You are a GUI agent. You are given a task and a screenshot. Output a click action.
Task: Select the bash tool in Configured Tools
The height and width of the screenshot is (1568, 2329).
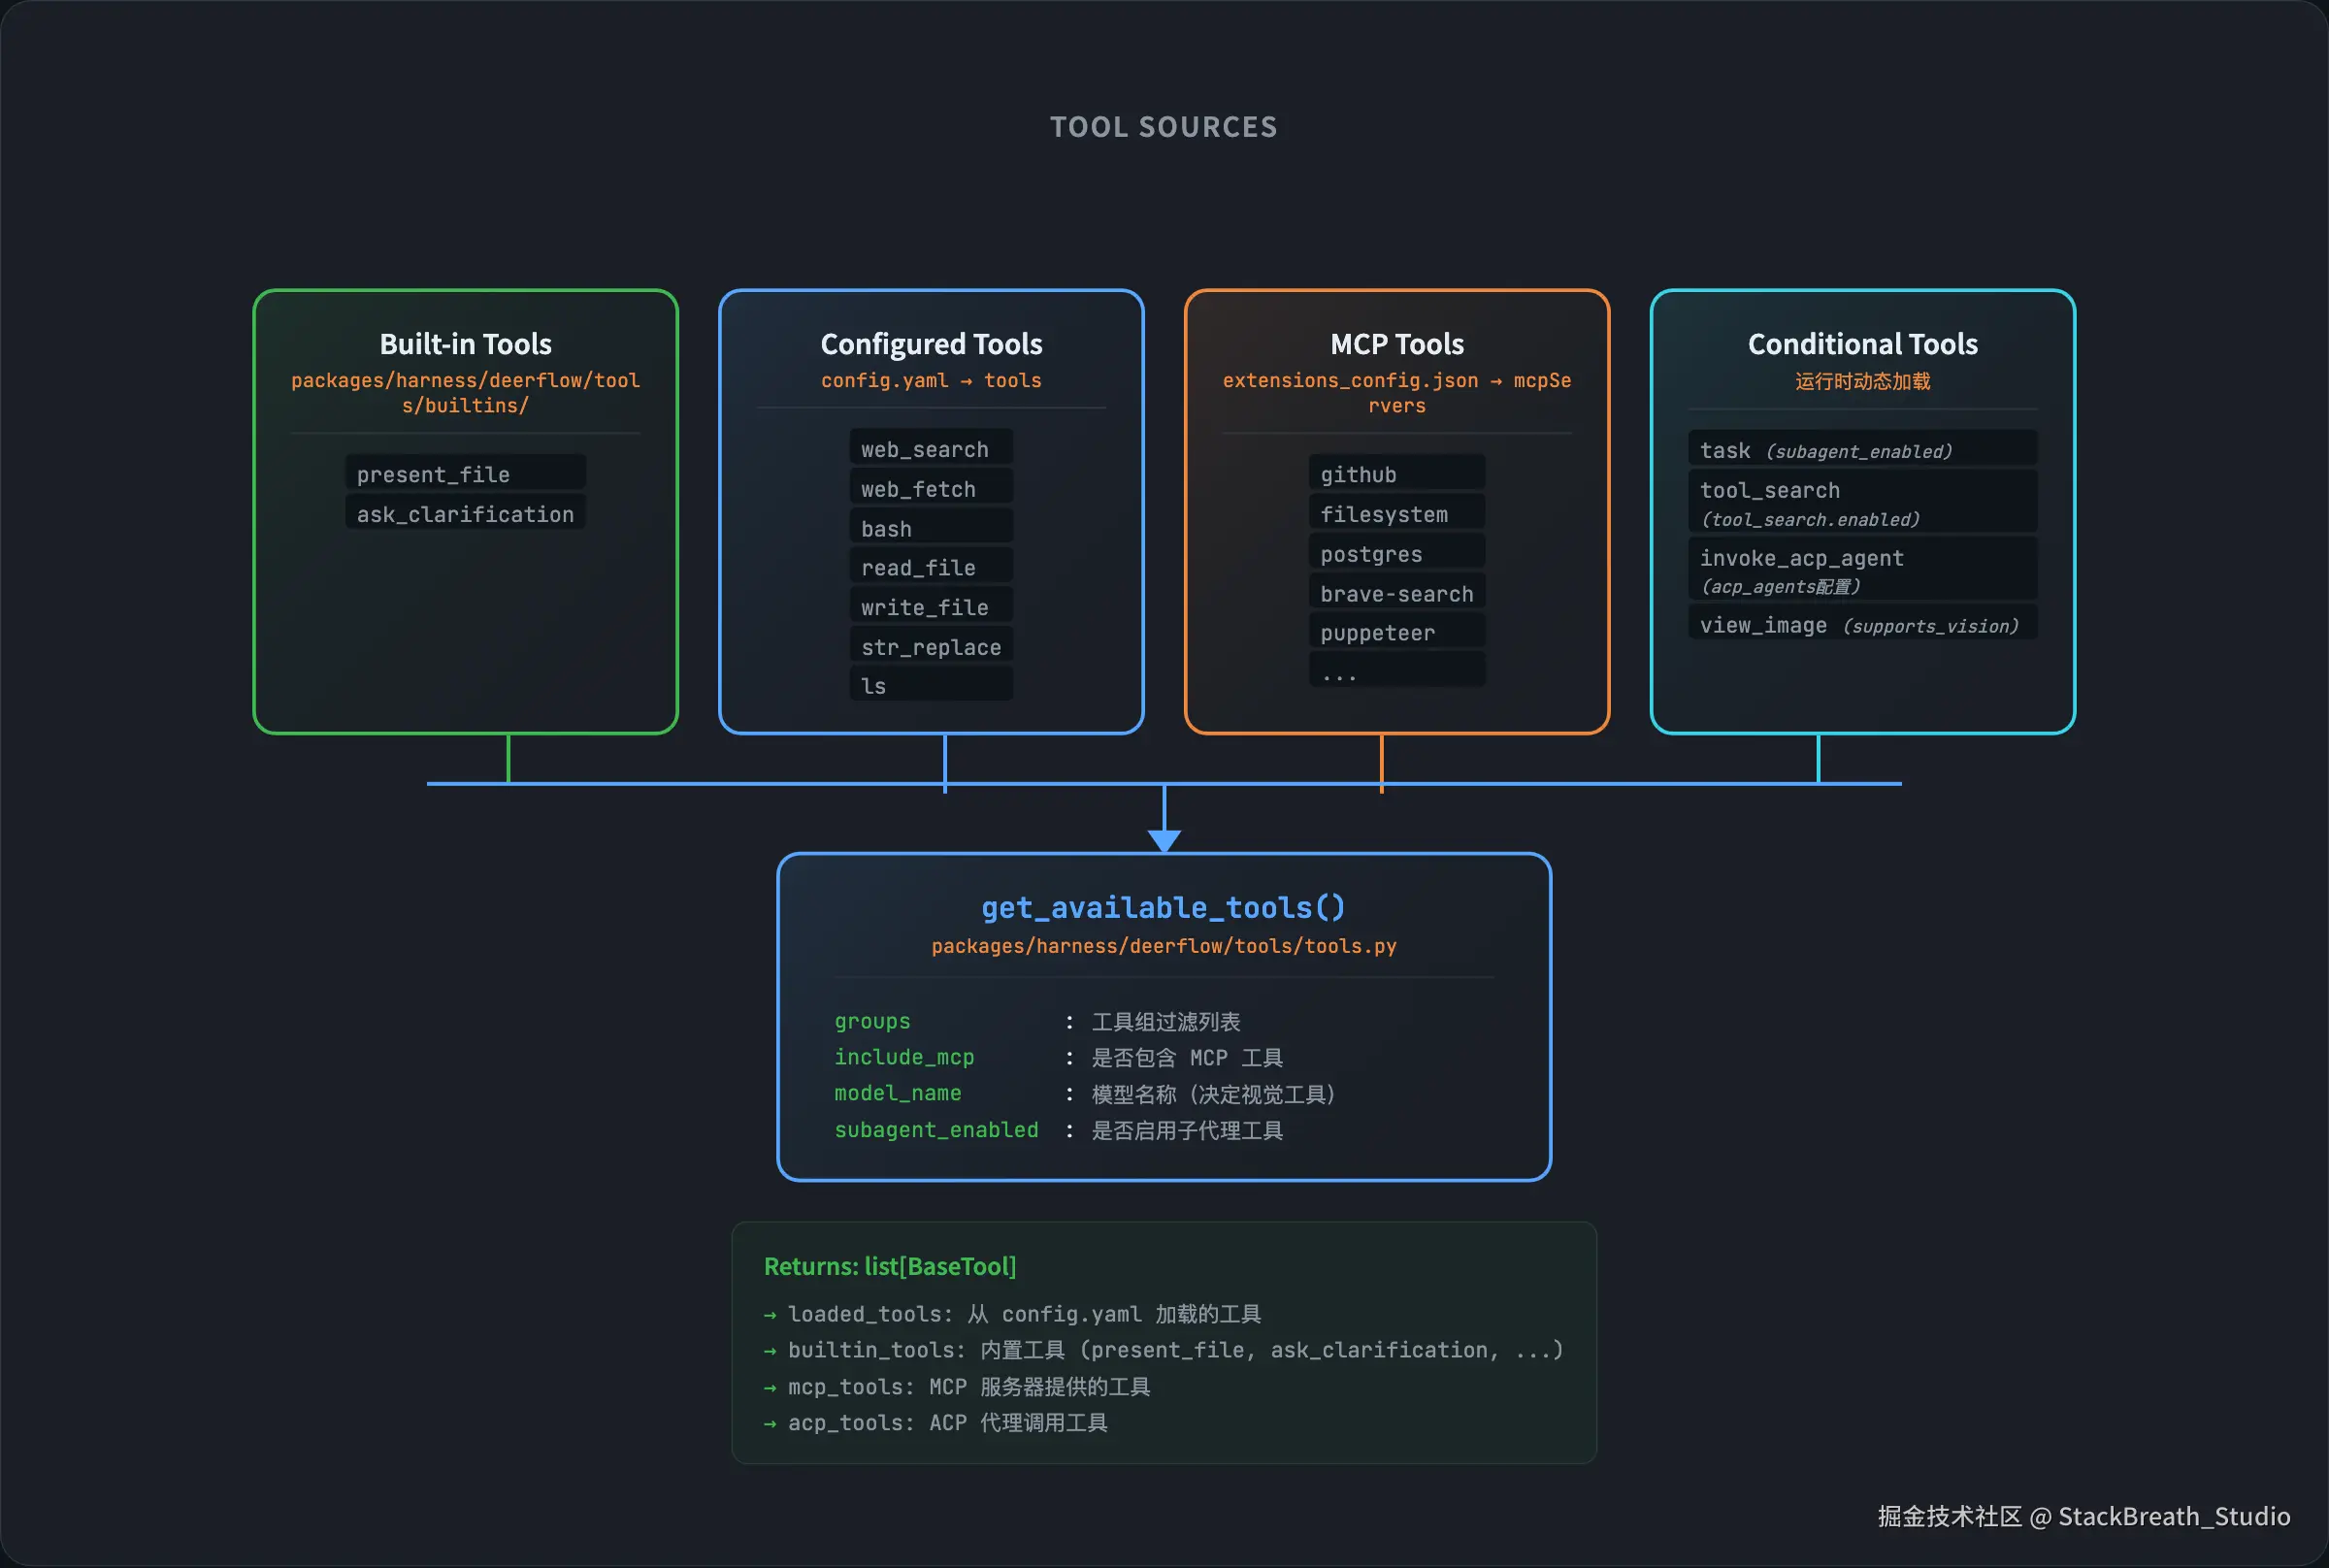click(930, 527)
